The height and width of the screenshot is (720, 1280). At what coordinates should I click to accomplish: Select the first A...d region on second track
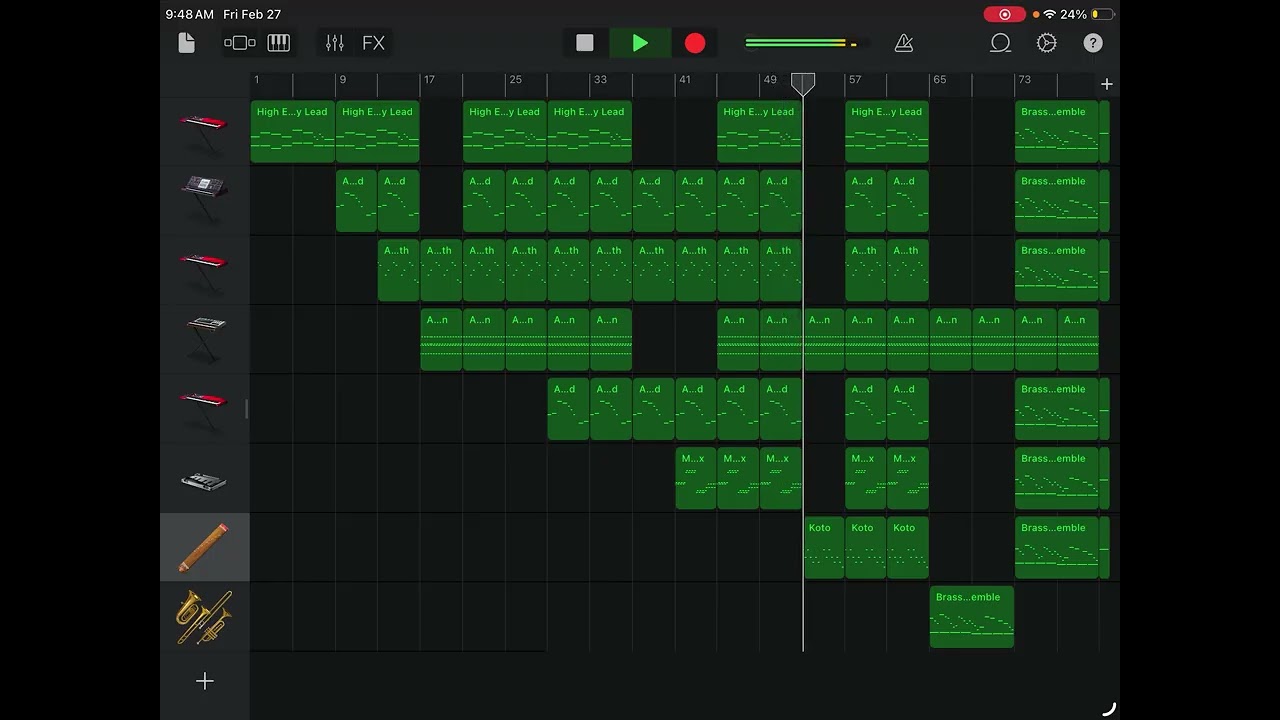pos(356,201)
